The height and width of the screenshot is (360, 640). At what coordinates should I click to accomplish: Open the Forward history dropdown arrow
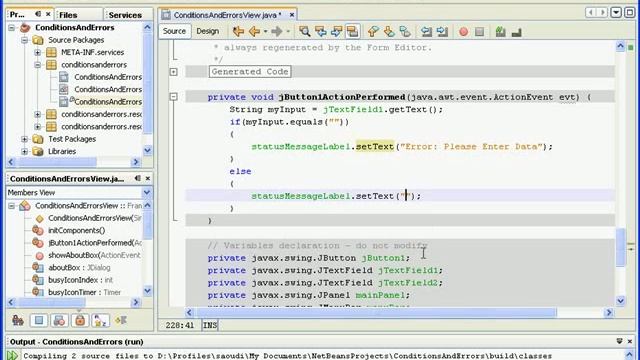pos(288,31)
